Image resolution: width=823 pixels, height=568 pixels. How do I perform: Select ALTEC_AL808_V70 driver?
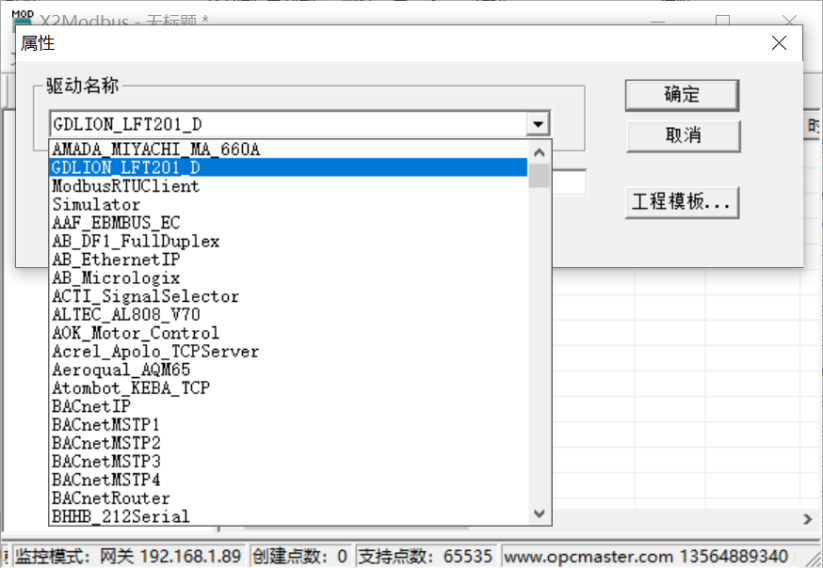(x=288, y=314)
